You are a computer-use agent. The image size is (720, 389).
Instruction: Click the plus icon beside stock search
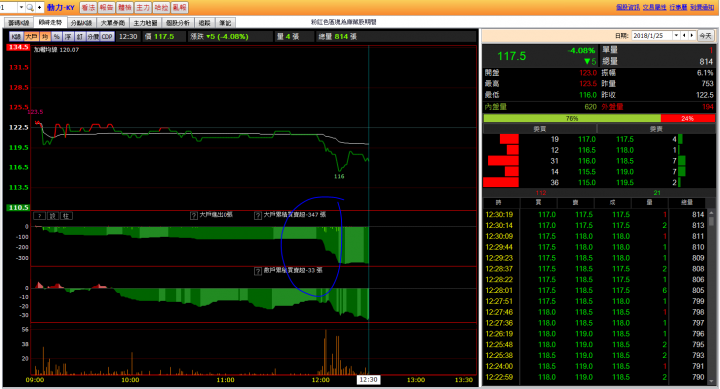pos(39,7)
